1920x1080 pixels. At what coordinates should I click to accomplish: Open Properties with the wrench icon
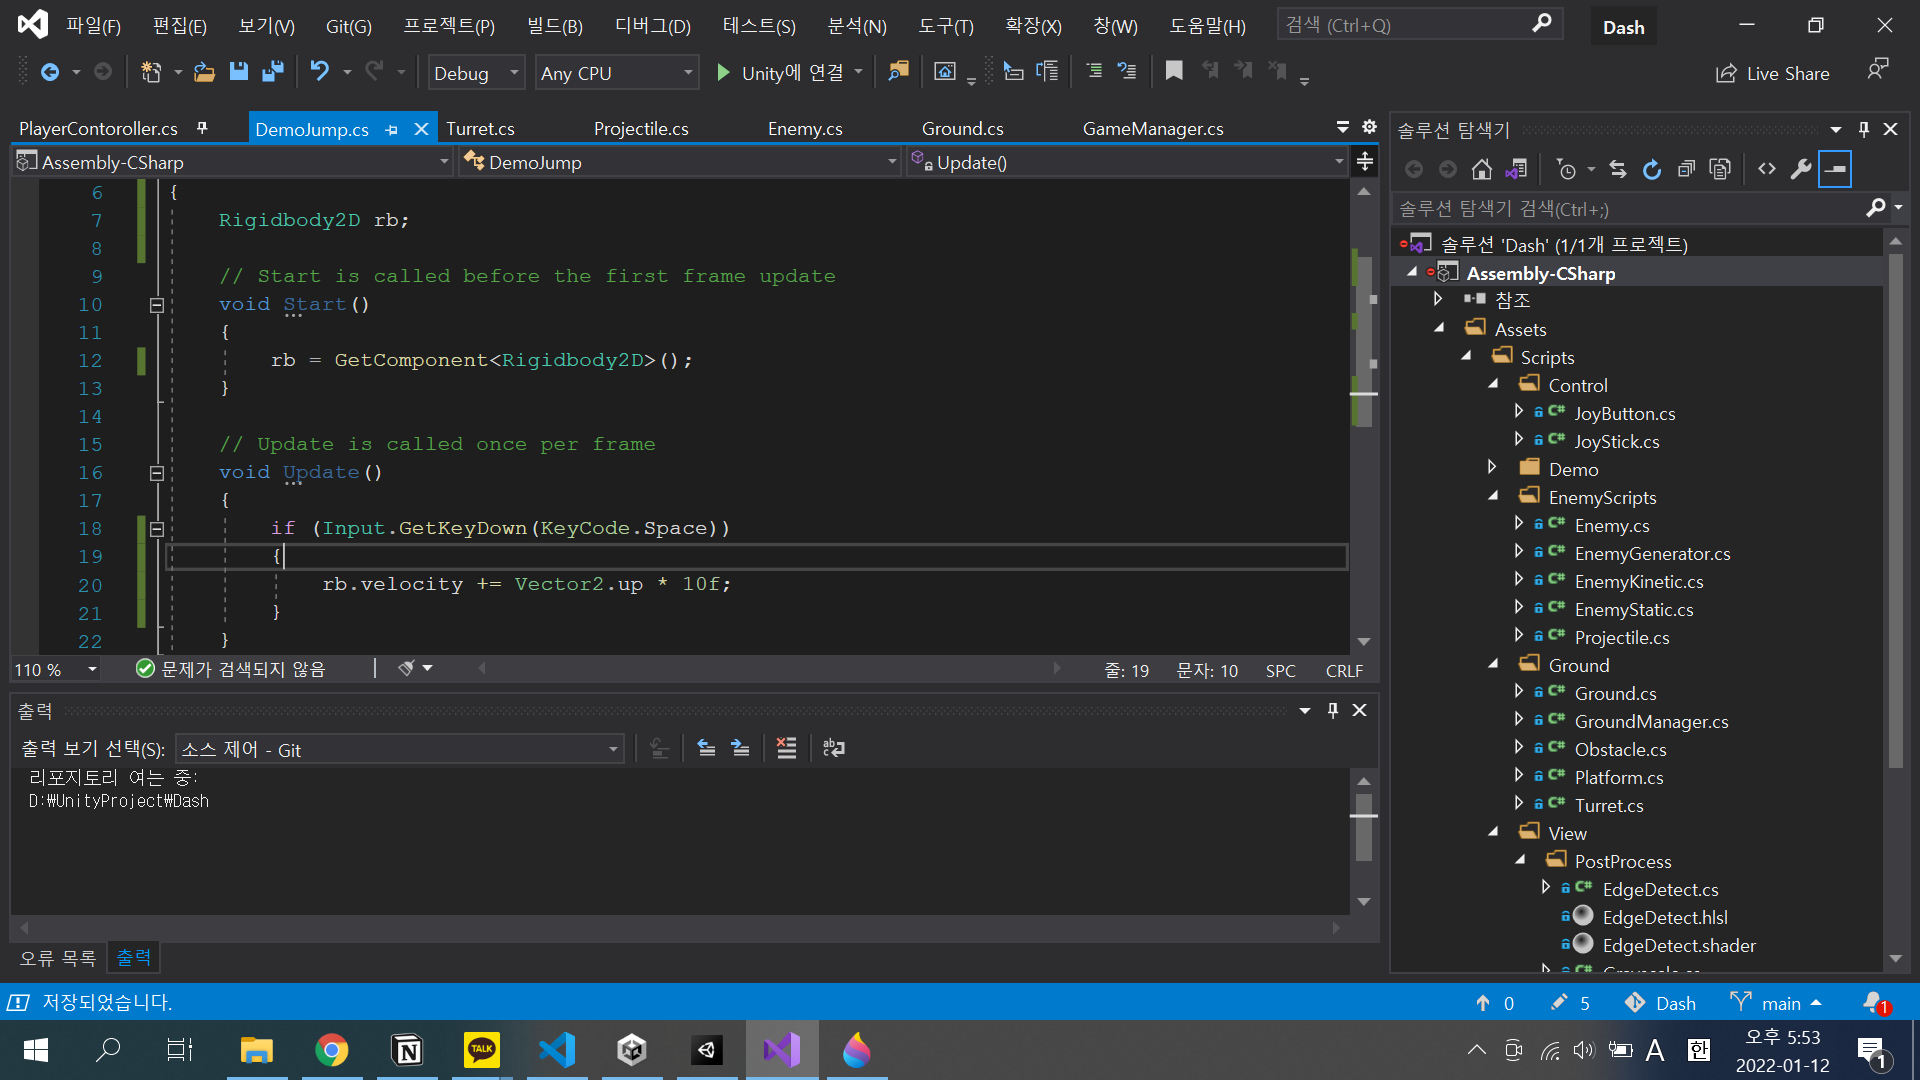pos(1801,169)
